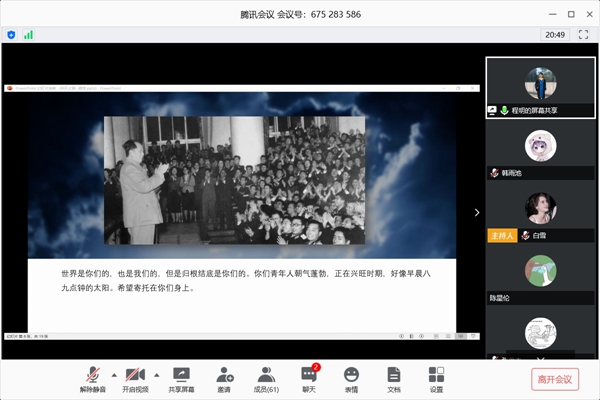Open the 成员(61) members list

[x=266, y=379]
